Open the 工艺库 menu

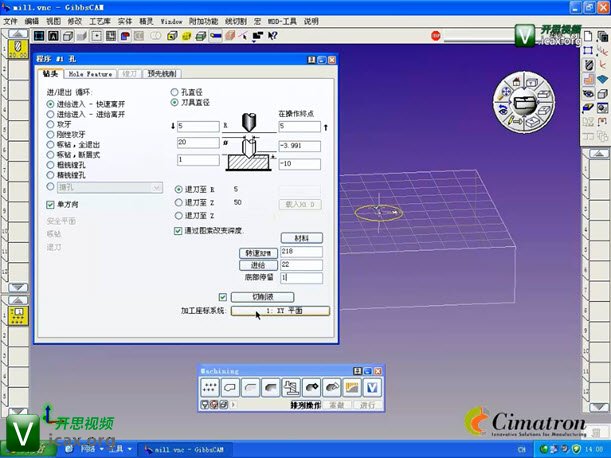click(x=100, y=20)
